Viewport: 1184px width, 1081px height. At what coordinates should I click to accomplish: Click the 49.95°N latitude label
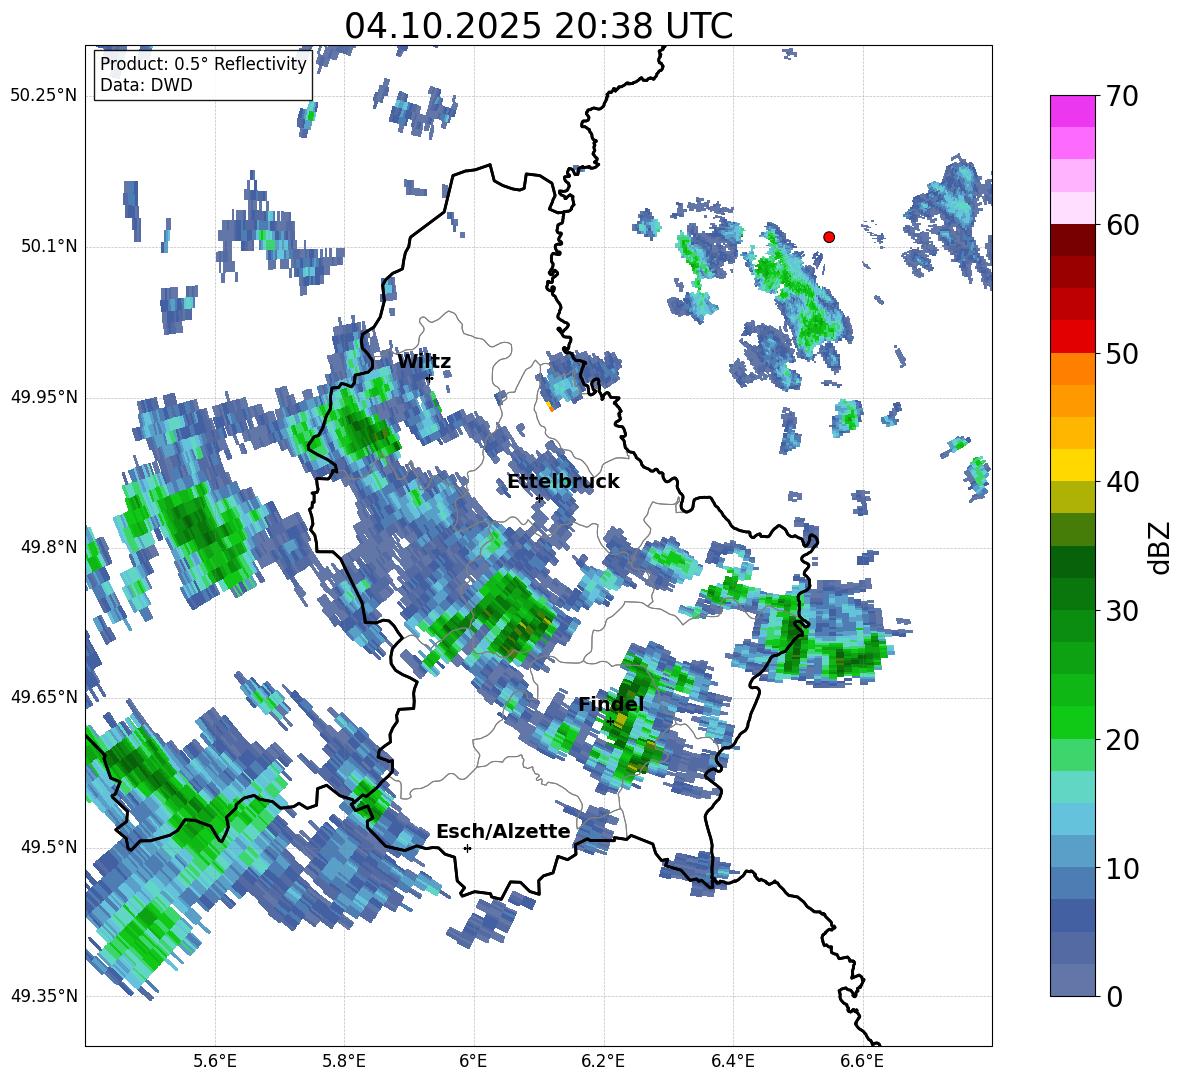tap(44, 396)
